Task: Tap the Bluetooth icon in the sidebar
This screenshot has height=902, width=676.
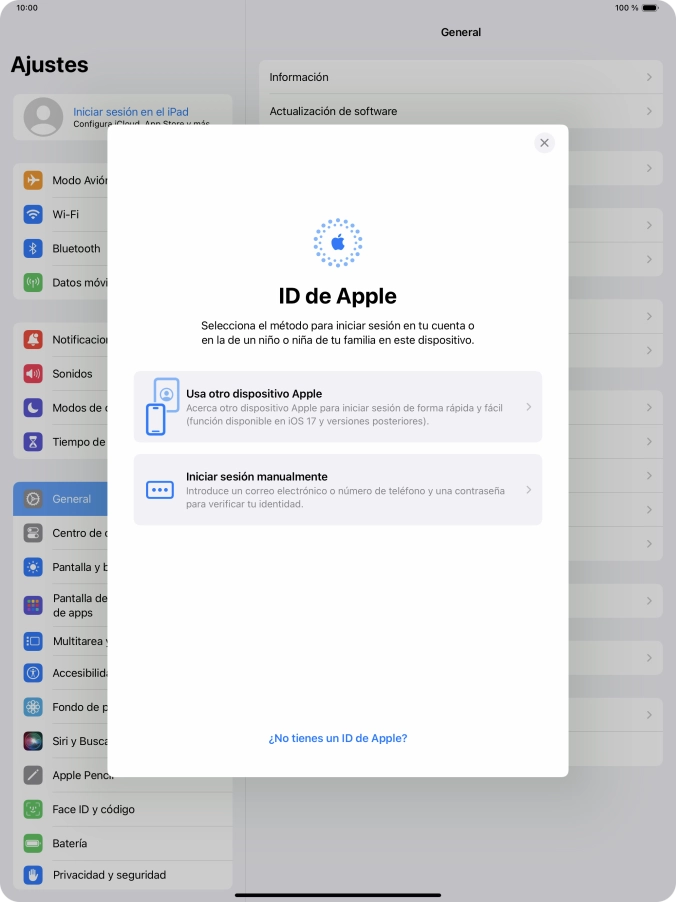Action: [x=33, y=249]
